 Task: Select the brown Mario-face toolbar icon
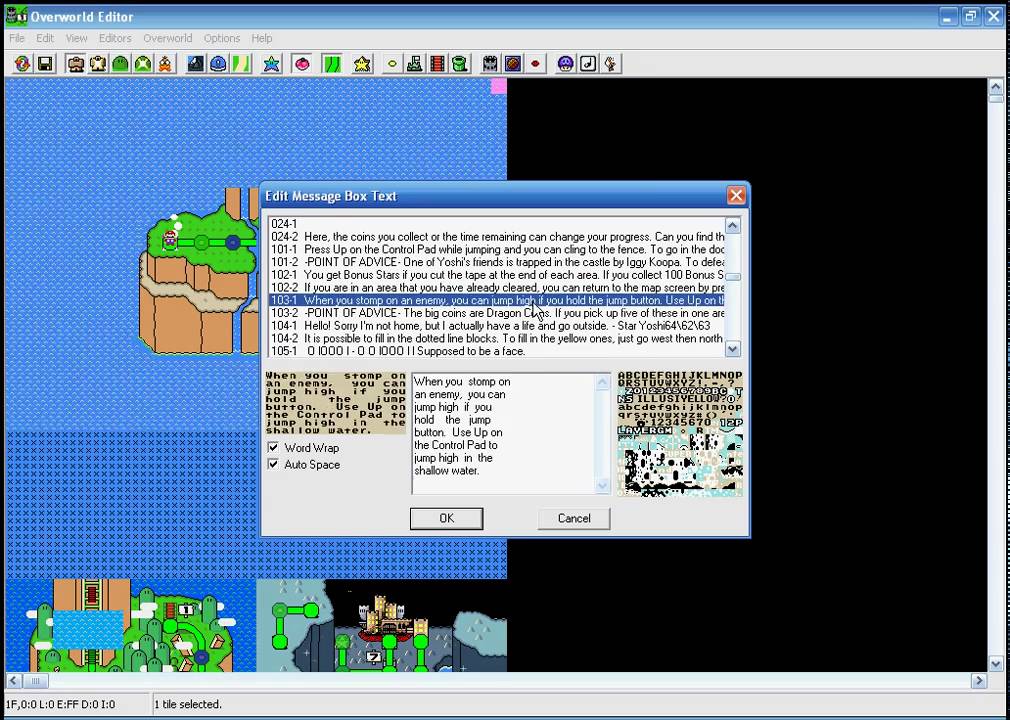pyautogui.click(x=76, y=64)
